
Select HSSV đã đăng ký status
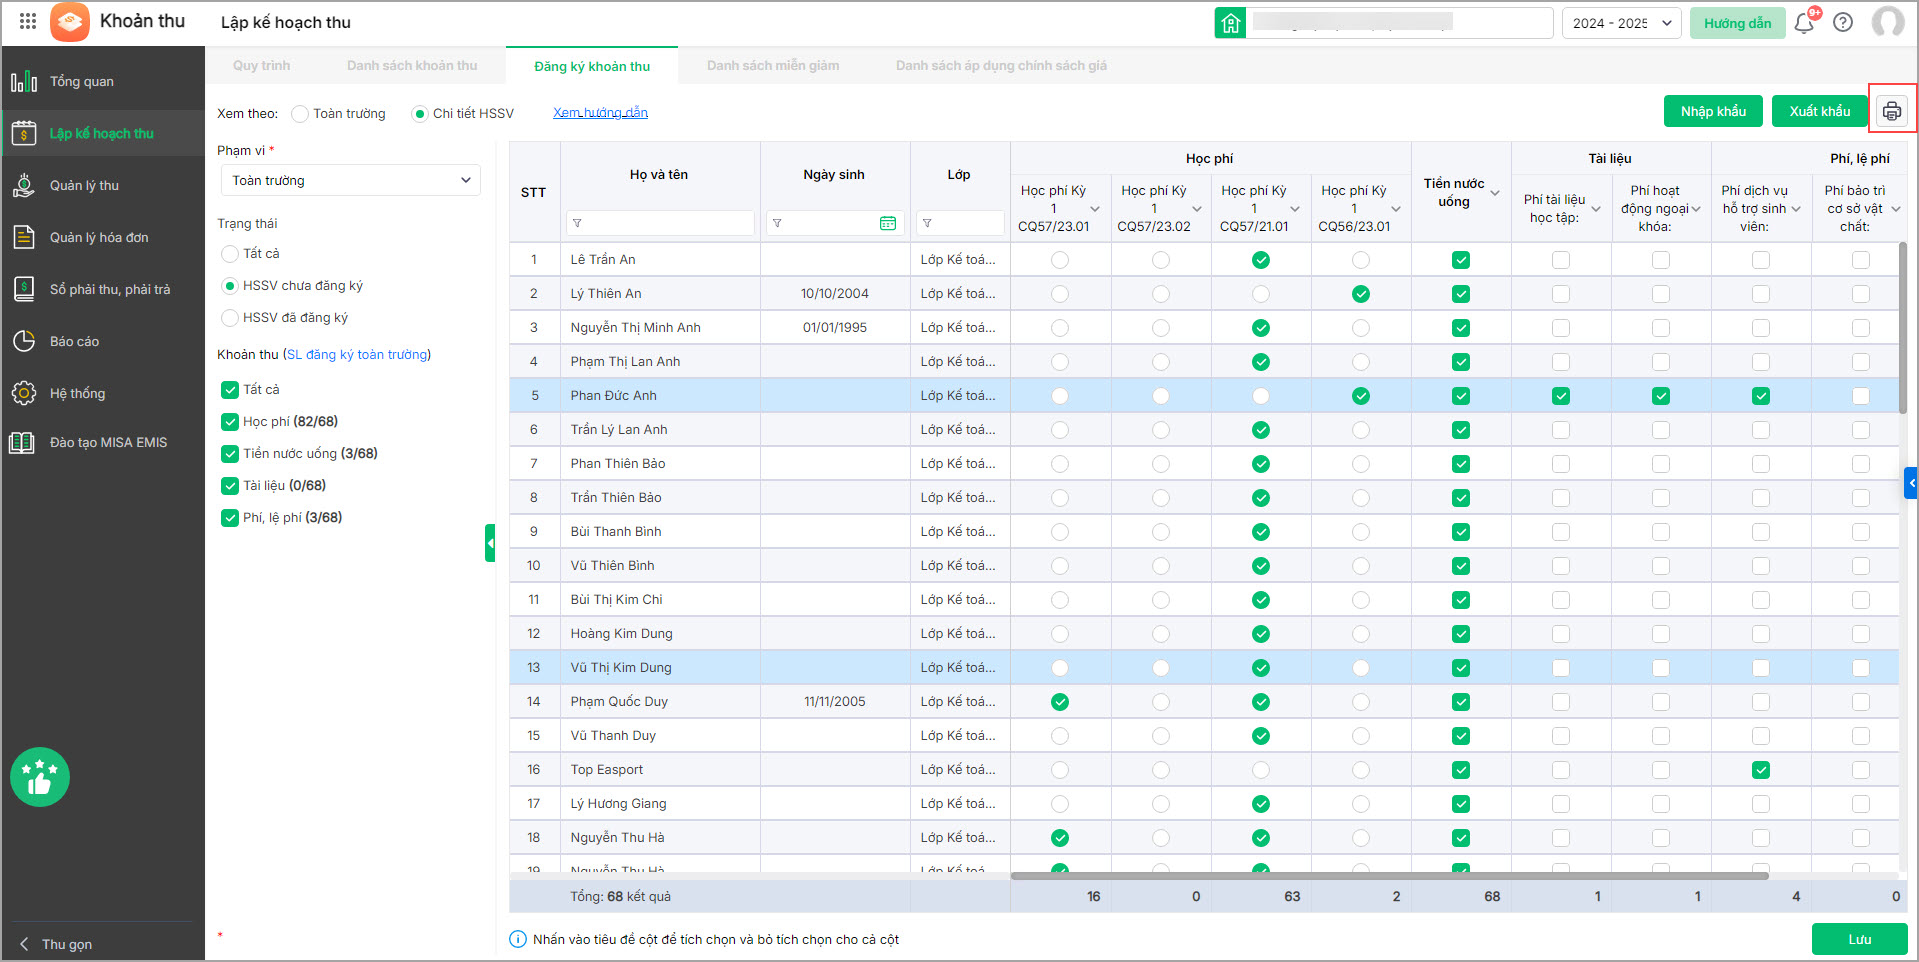[x=230, y=318]
